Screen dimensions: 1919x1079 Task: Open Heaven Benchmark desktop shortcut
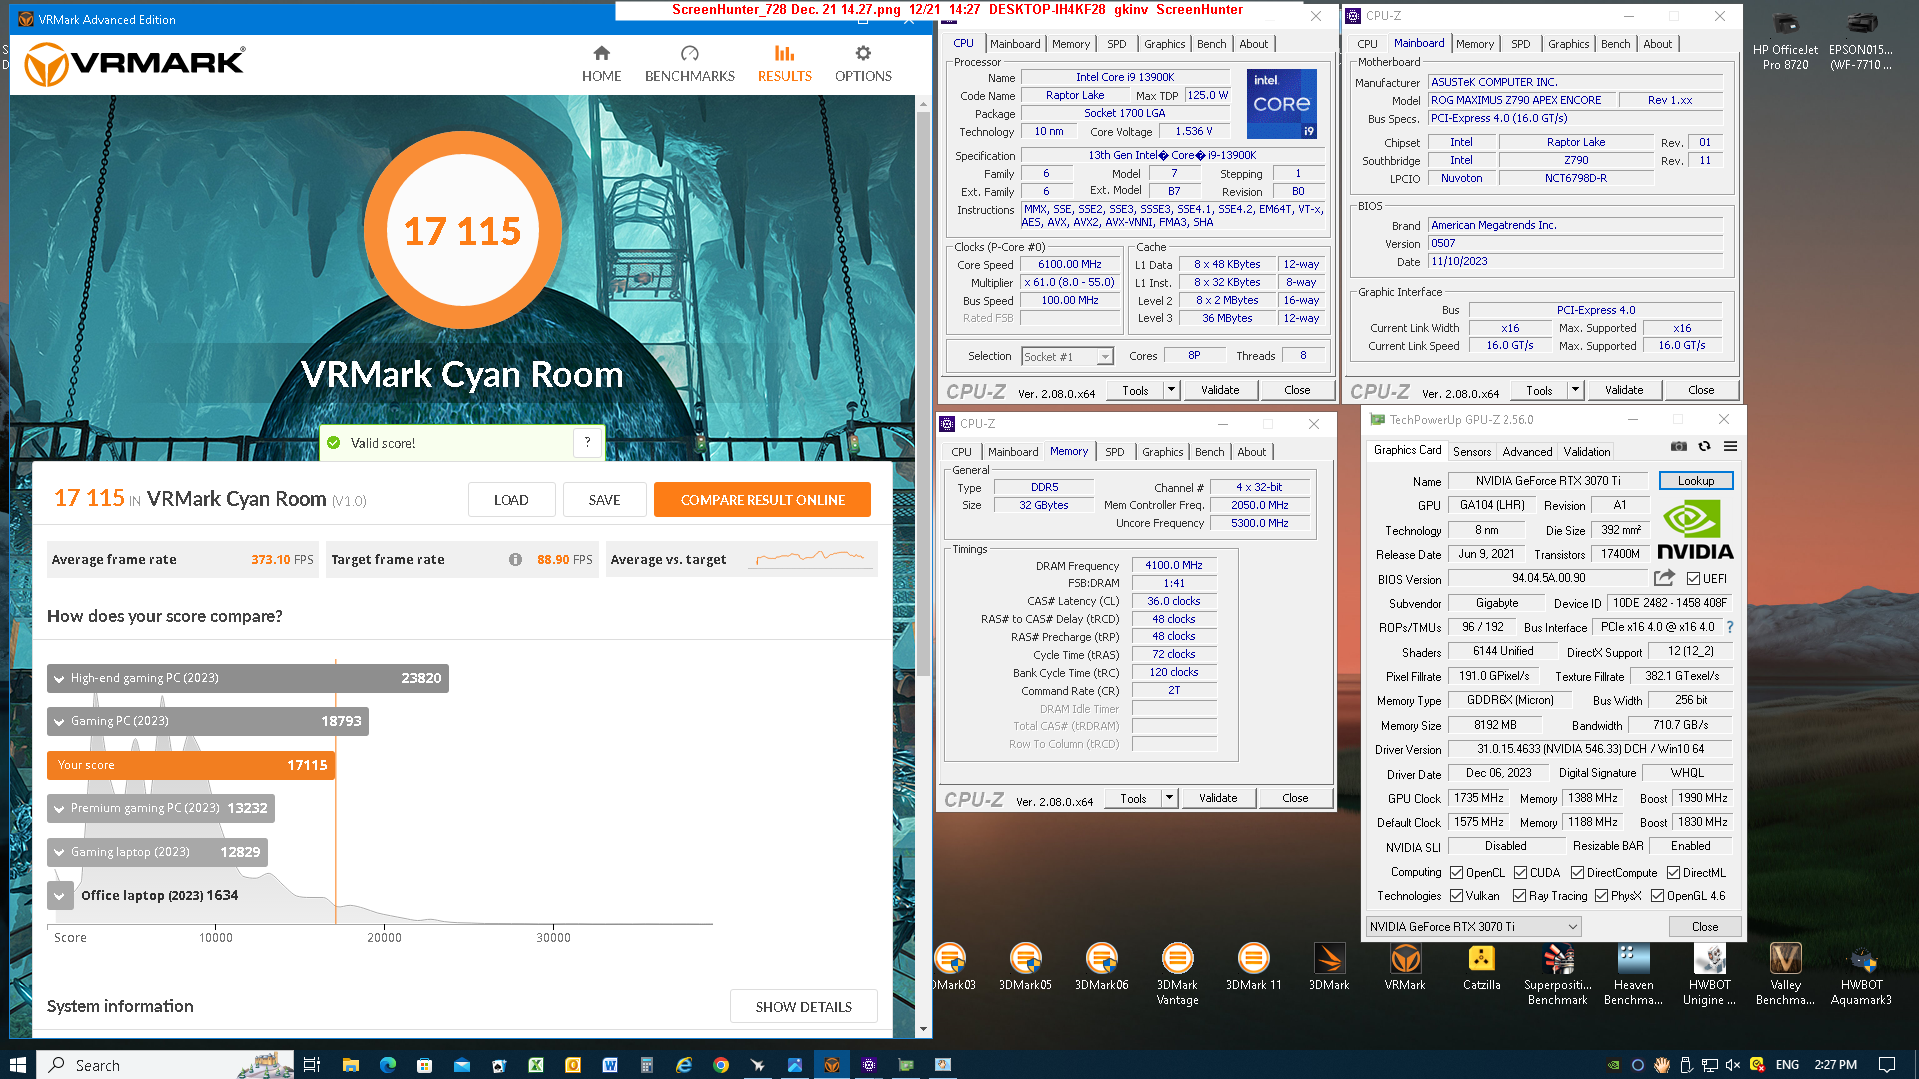(x=1633, y=974)
